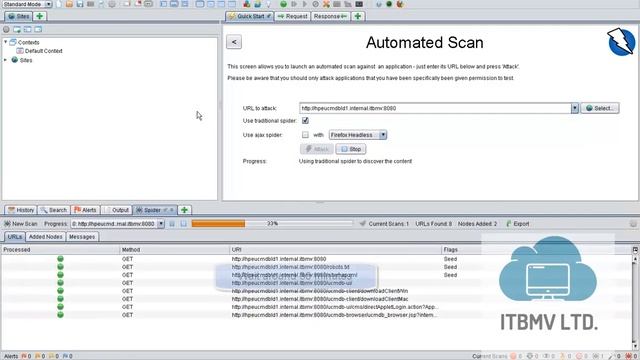This screenshot has width=640, height=360.
Task: Expand the Sites tree node
Action: [x=6, y=60]
